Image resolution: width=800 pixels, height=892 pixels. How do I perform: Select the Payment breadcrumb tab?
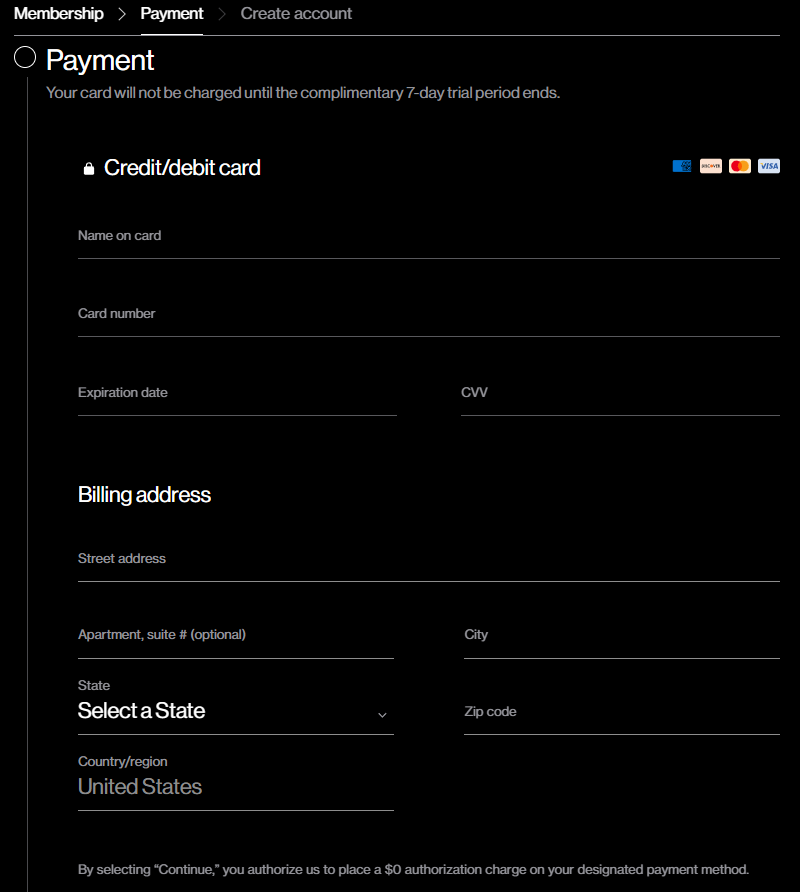click(172, 14)
